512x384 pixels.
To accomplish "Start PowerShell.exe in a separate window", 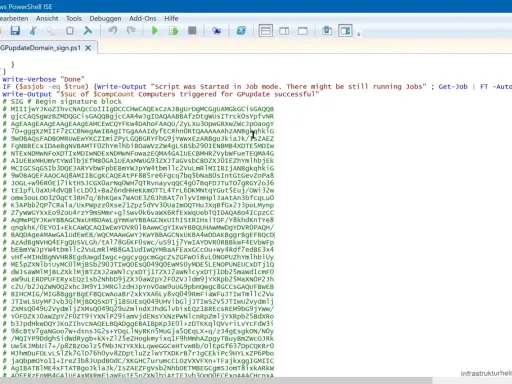I will [x=241, y=31].
